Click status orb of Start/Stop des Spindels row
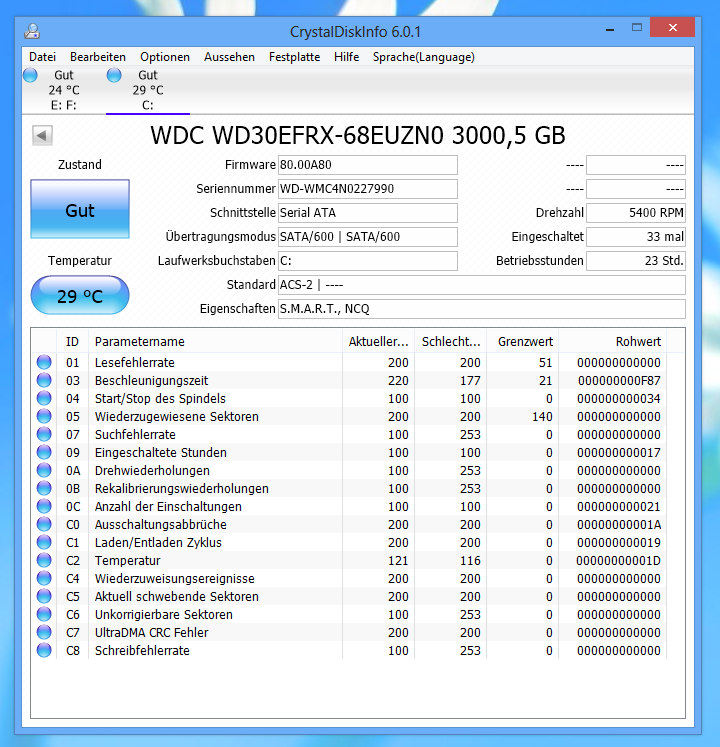Screen dimensions: 720x747 (44, 398)
